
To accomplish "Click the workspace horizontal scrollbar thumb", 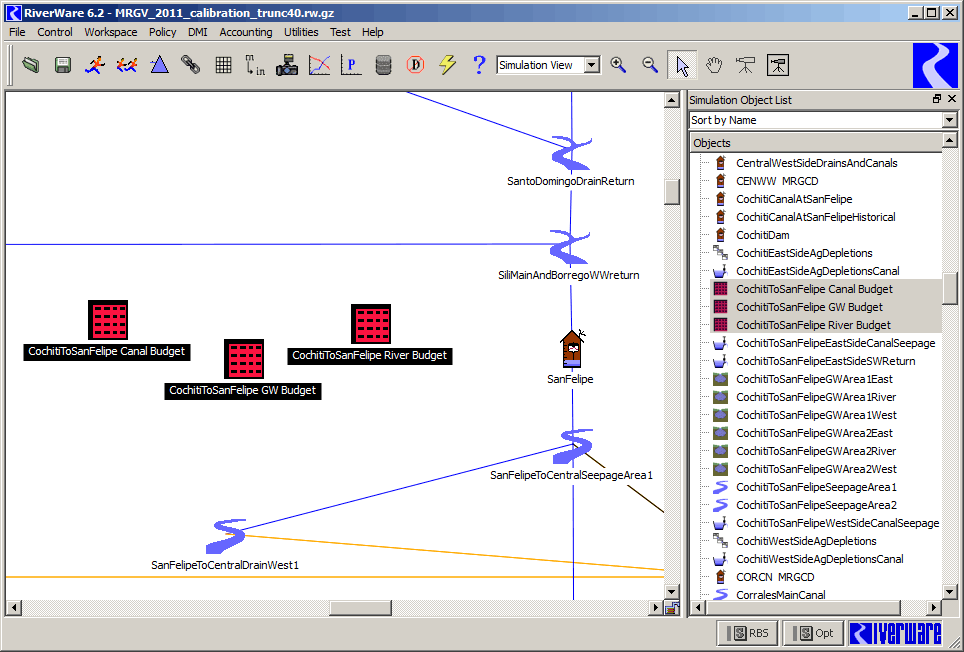I will pos(360,608).
